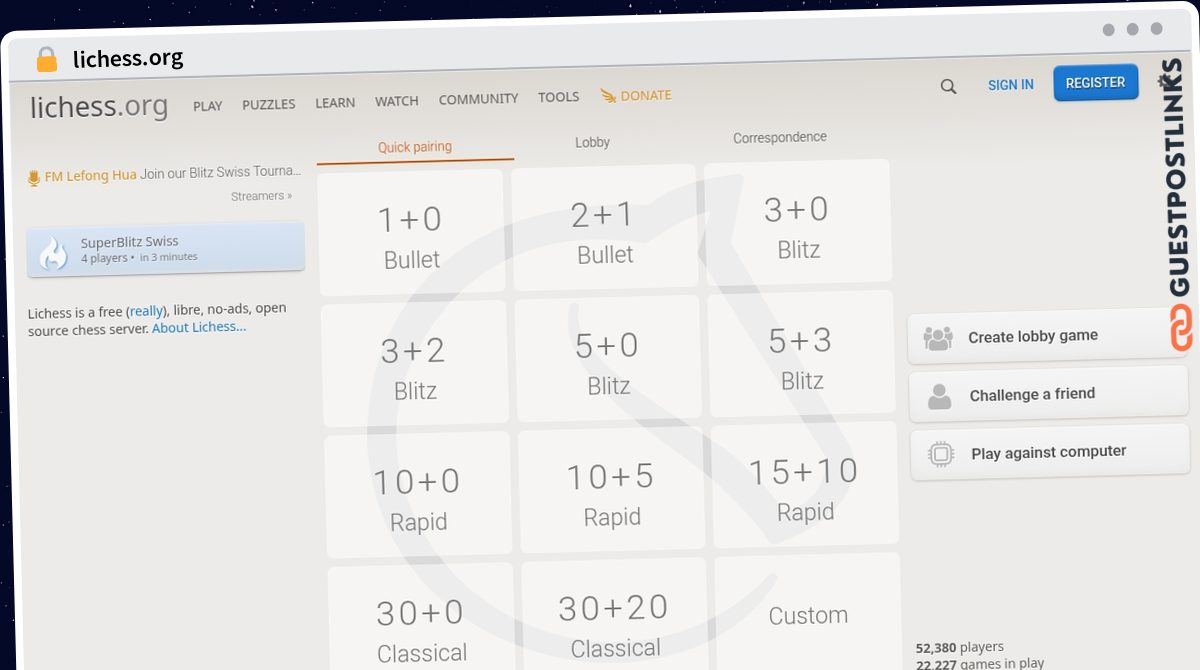Click the 'really' link
The height and width of the screenshot is (670, 1200).
coord(147,310)
